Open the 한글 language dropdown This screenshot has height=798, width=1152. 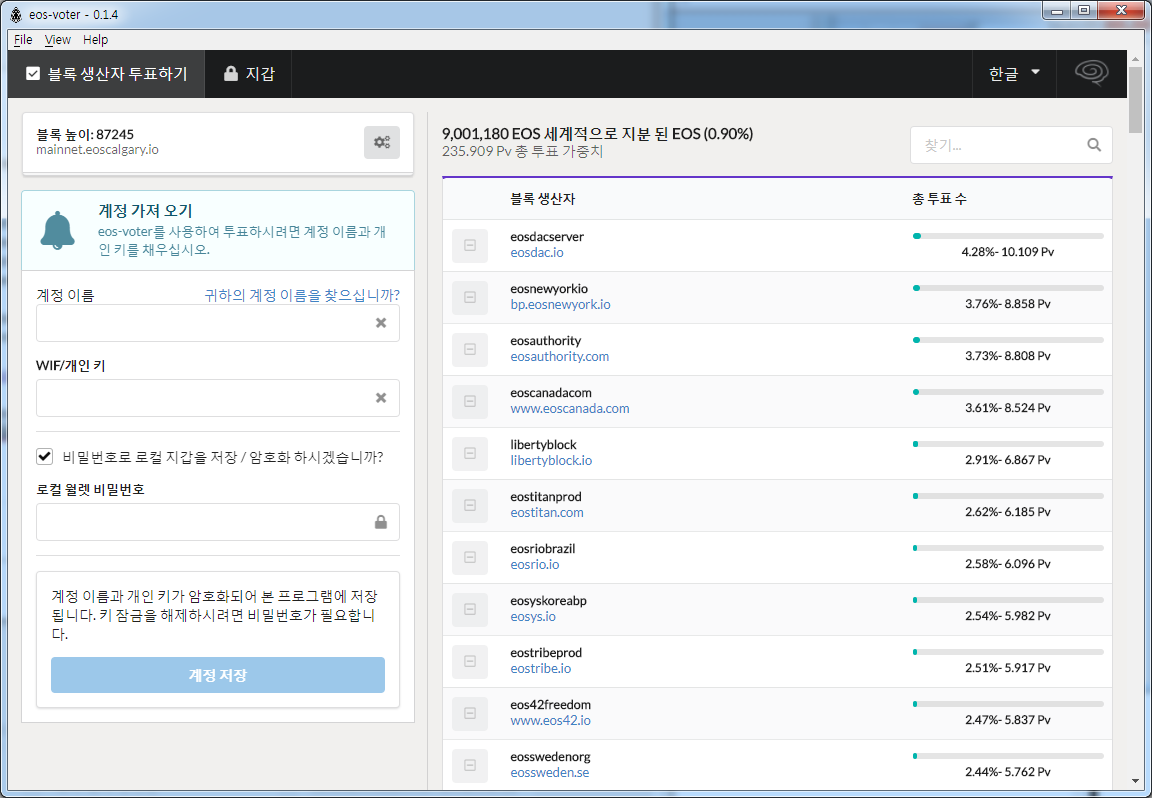click(x=1014, y=73)
